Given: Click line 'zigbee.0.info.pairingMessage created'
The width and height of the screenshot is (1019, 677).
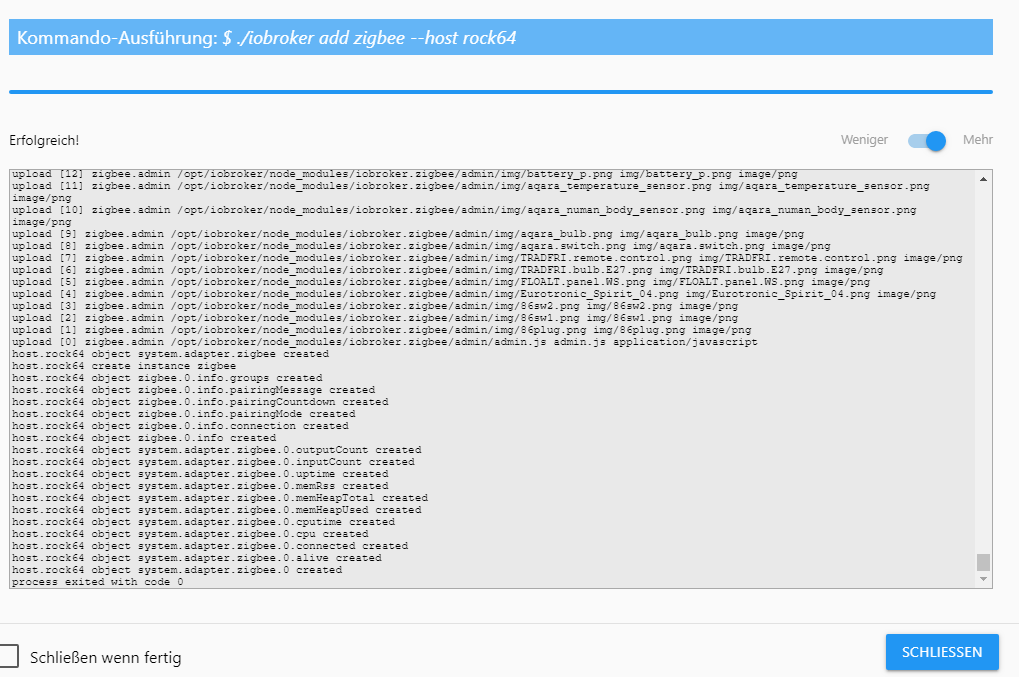Looking at the screenshot, I should tap(193, 390).
